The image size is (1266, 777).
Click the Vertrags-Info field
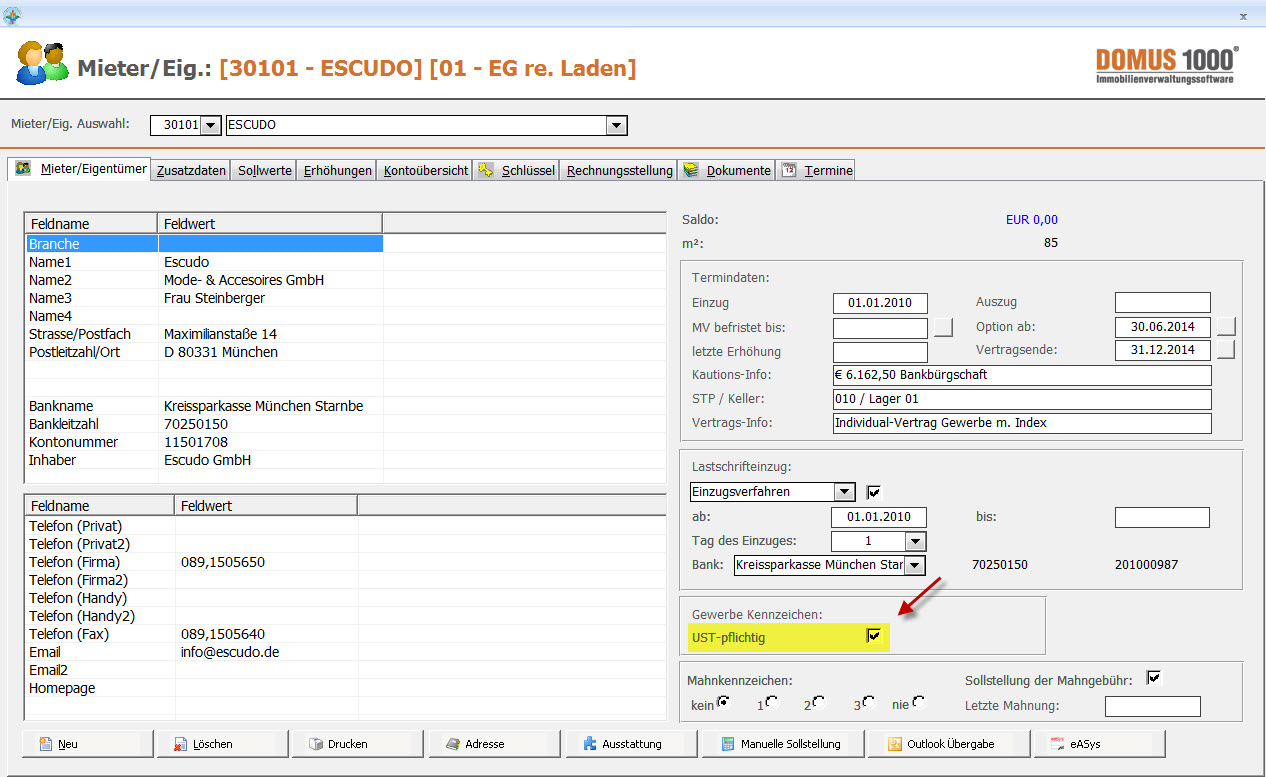pos(1022,423)
